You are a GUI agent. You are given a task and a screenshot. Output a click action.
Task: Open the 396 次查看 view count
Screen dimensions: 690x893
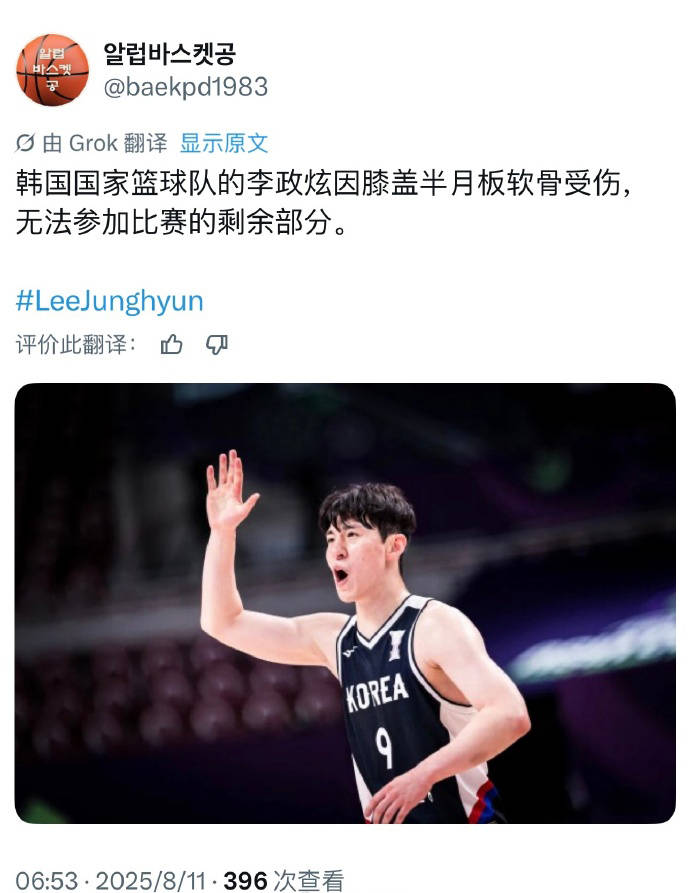point(284,880)
